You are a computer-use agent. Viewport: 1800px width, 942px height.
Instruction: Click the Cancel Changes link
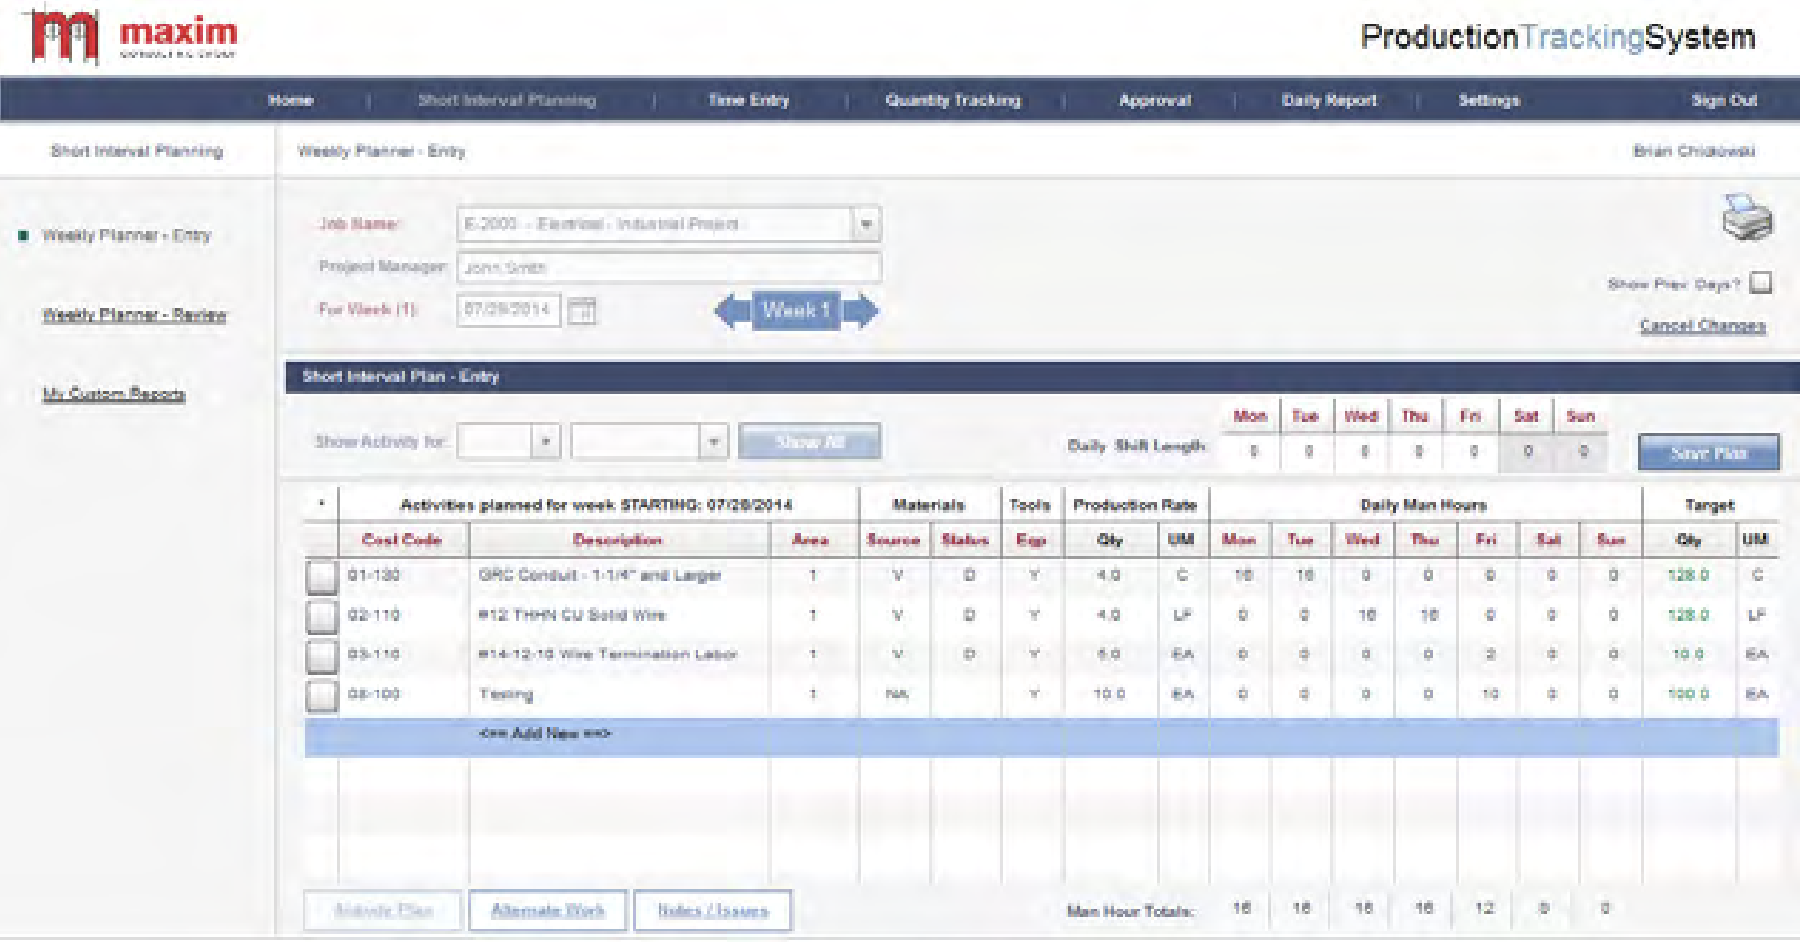1703,325
